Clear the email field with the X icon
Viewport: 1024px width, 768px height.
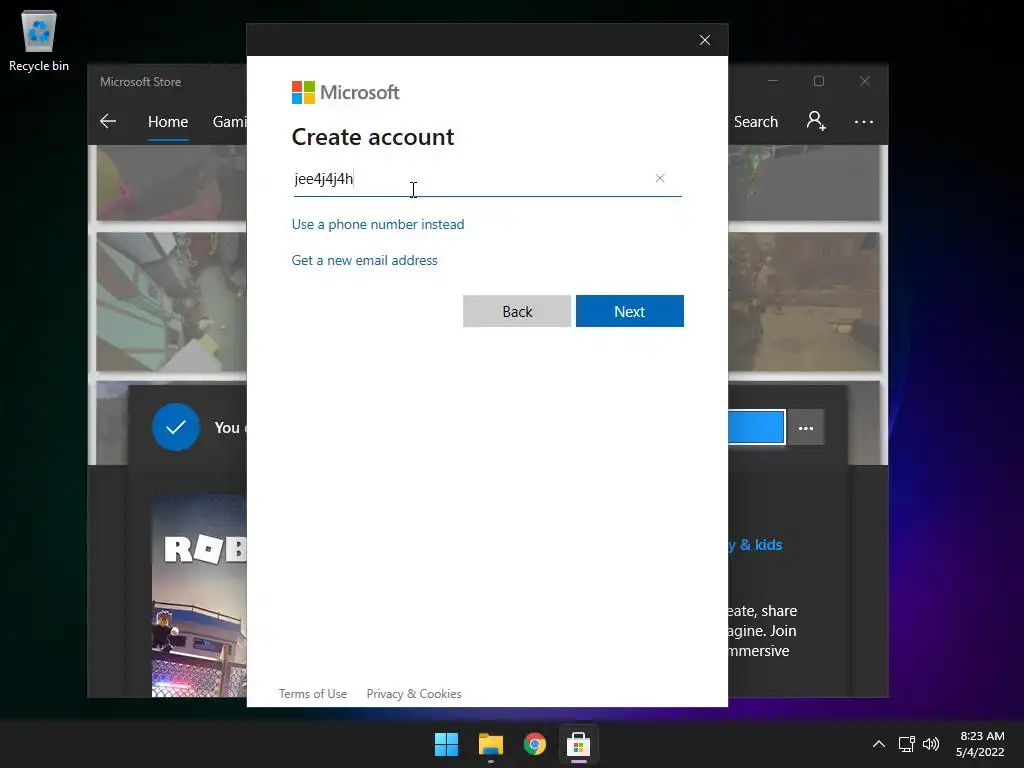coord(660,178)
